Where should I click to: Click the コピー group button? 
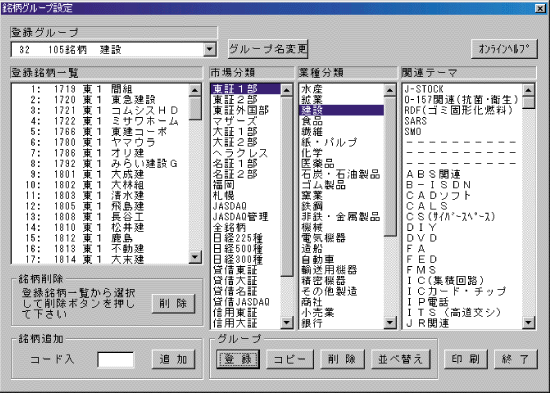290,359
